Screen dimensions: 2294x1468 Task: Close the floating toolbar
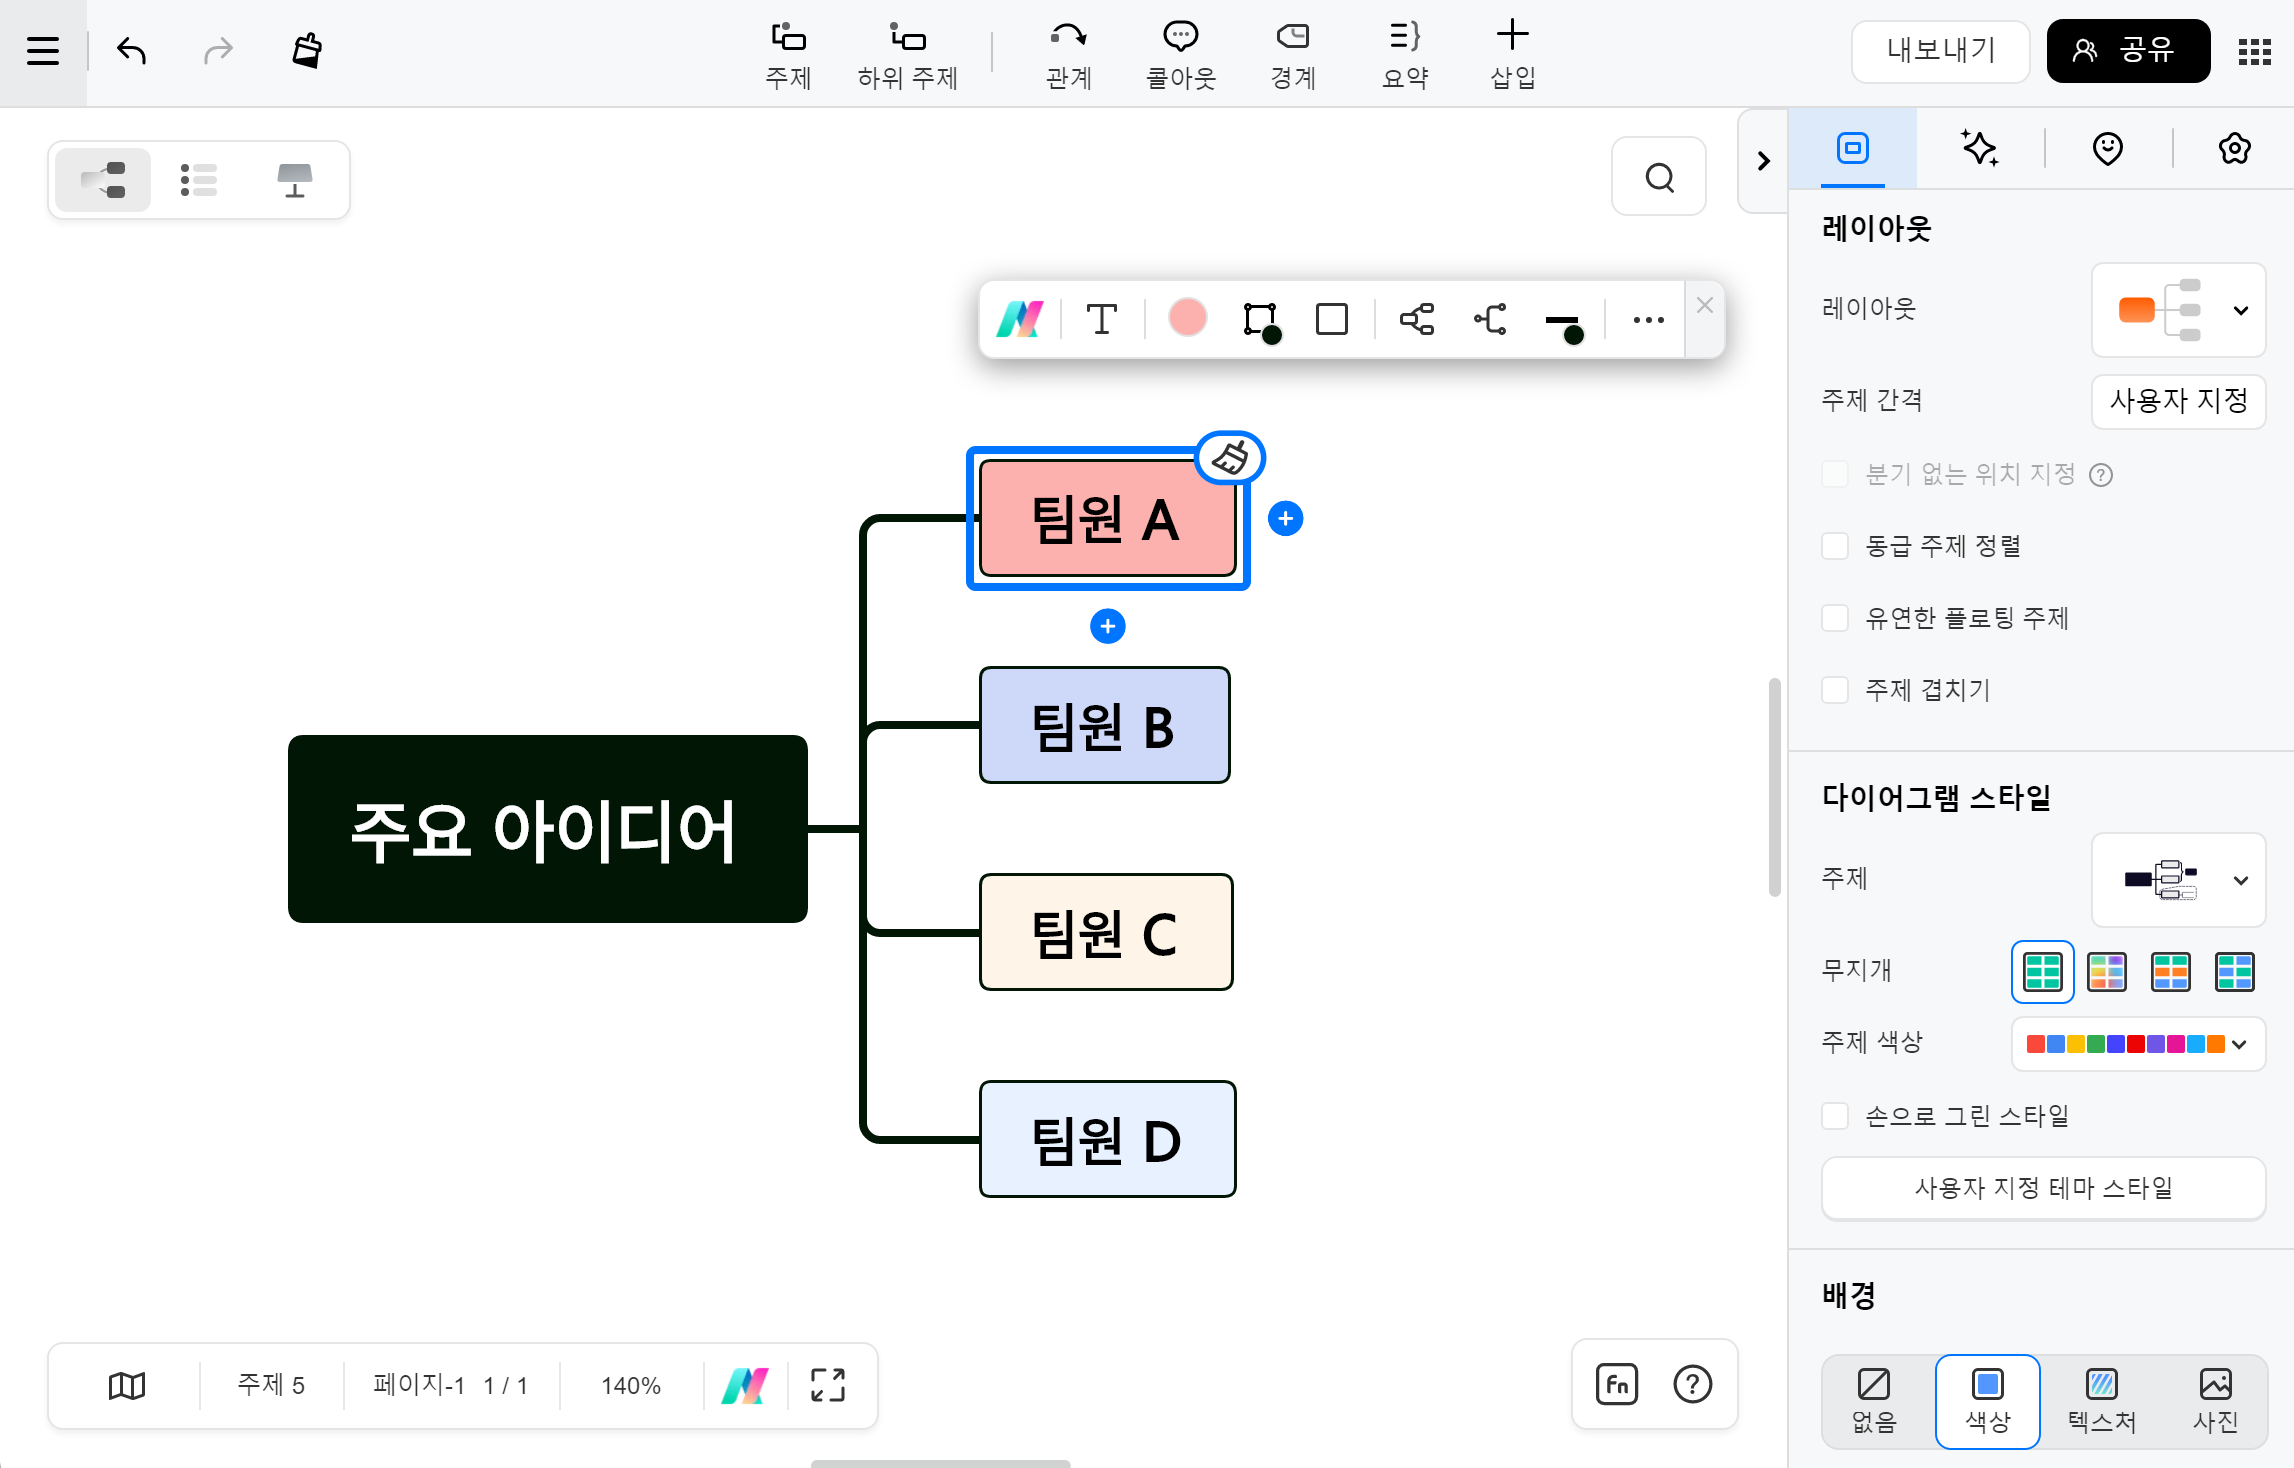click(1705, 306)
